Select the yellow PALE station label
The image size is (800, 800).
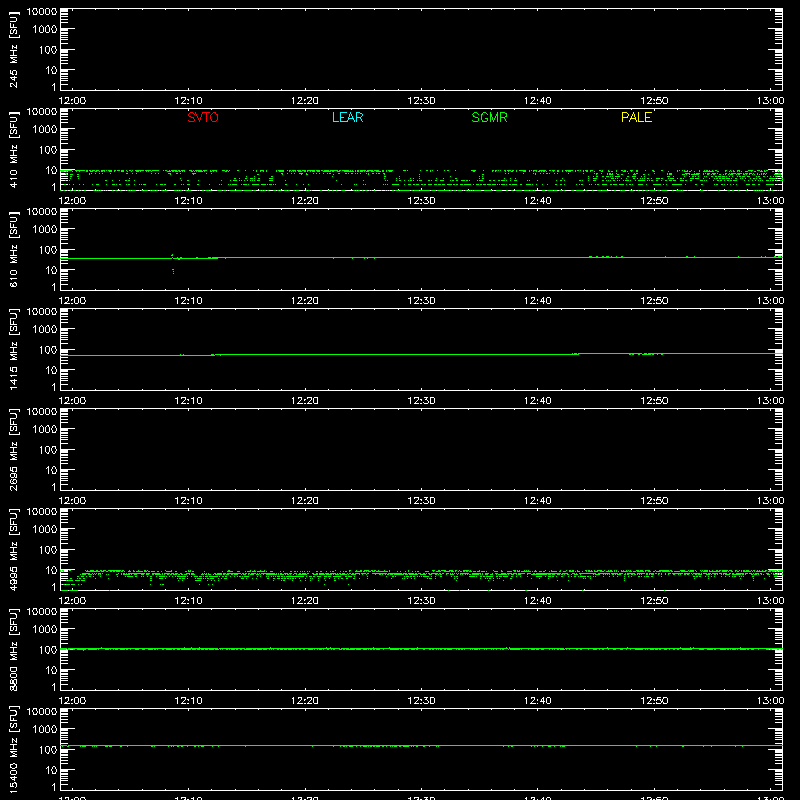tap(636, 117)
